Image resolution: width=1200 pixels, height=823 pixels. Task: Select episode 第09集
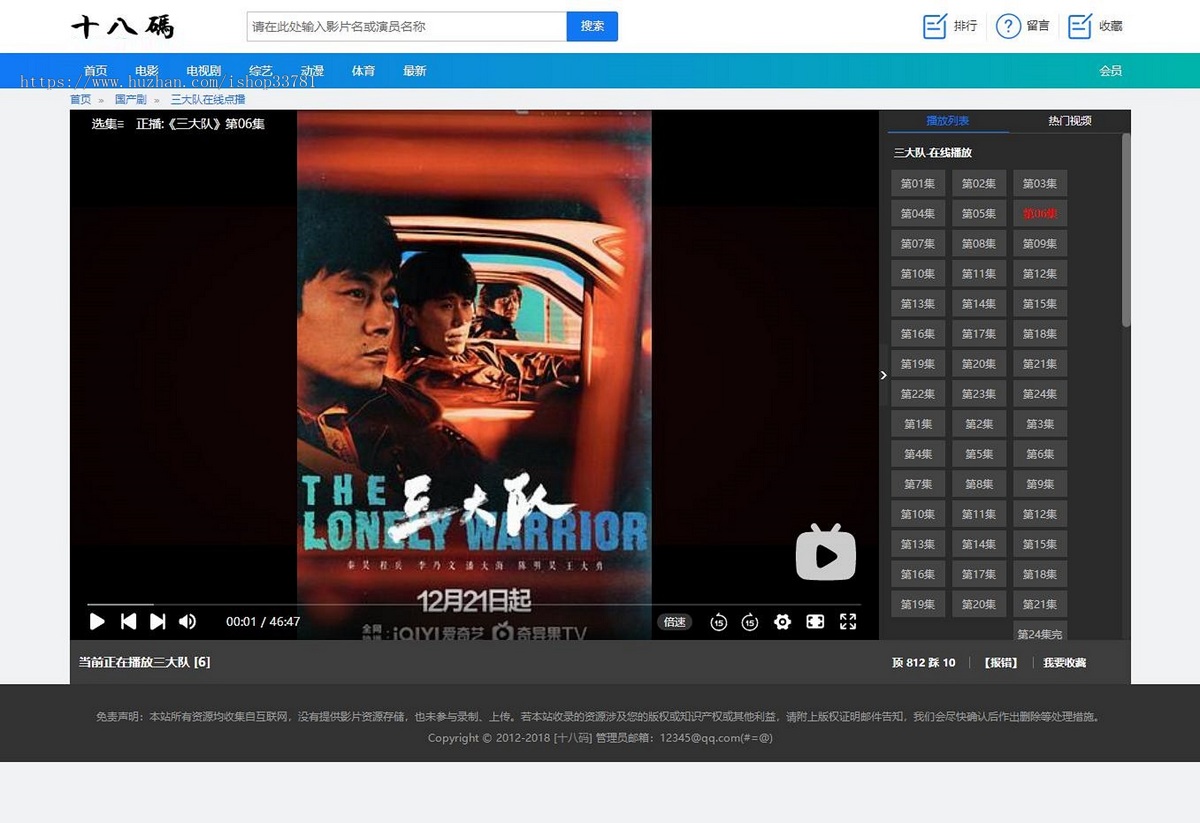click(1040, 243)
